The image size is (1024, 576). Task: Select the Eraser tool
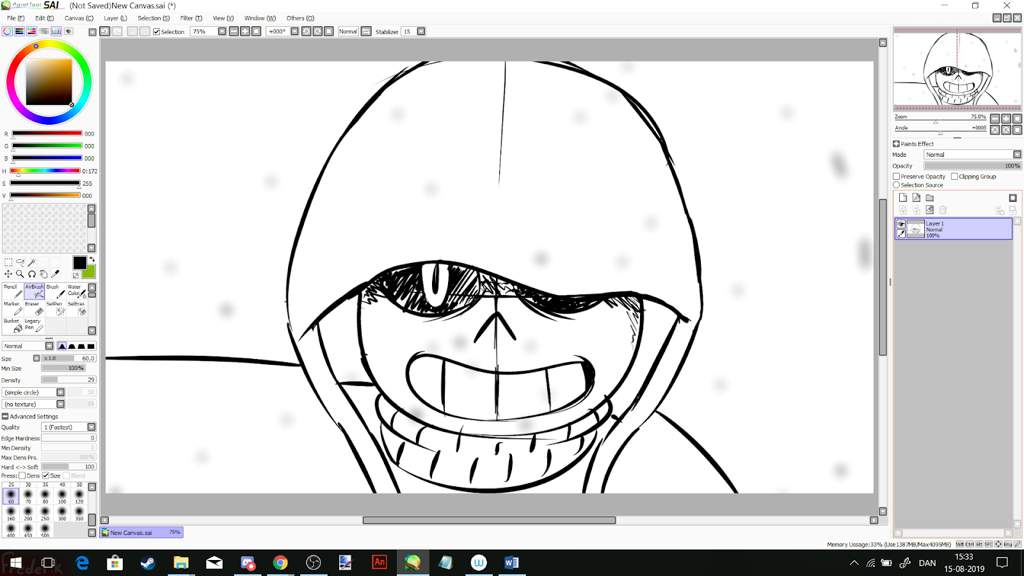34,308
